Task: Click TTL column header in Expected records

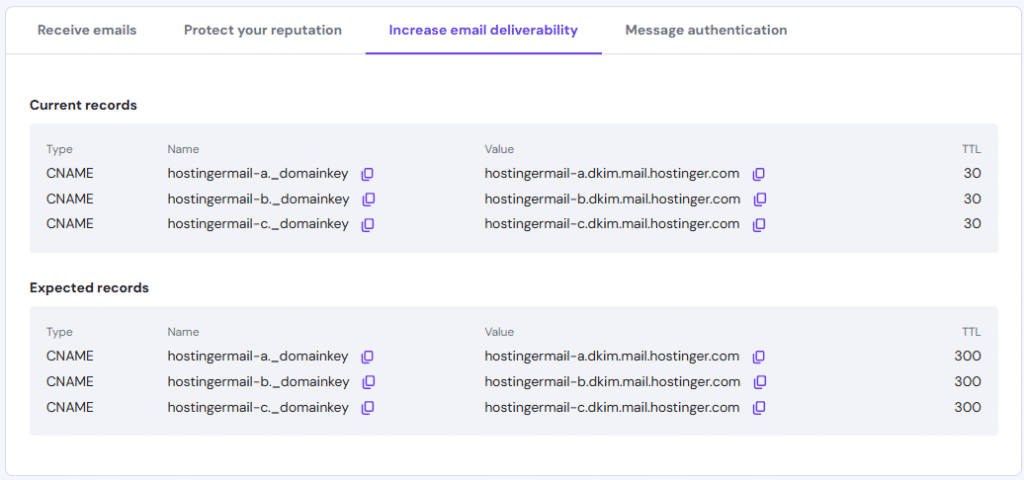Action: [x=971, y=332]
